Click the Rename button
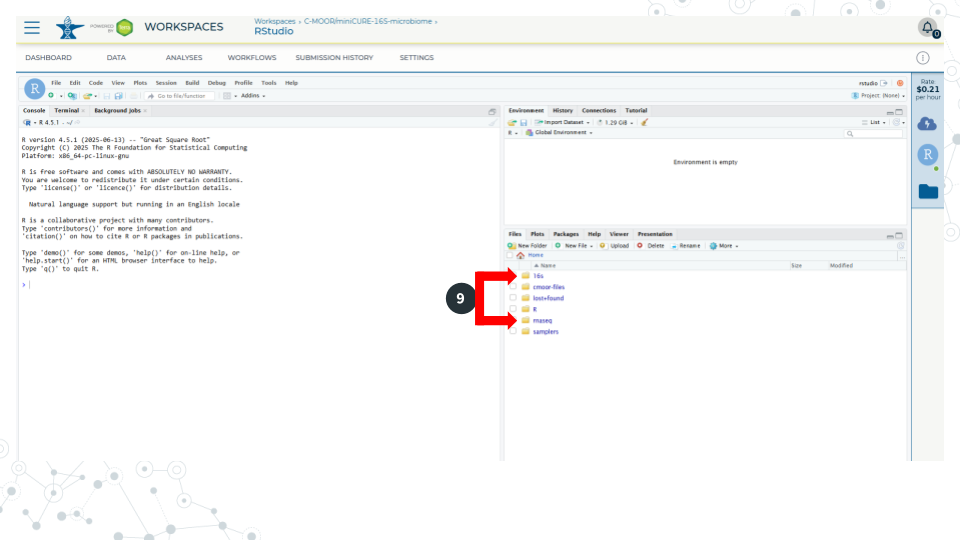This screenshot has height=540, width=960. point(685,246)
